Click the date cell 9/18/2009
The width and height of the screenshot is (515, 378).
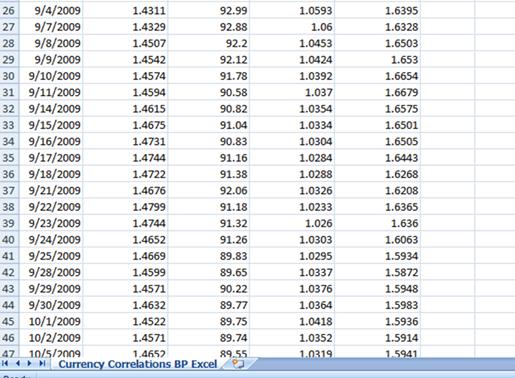pyautogui.click(x=51, y=174)
